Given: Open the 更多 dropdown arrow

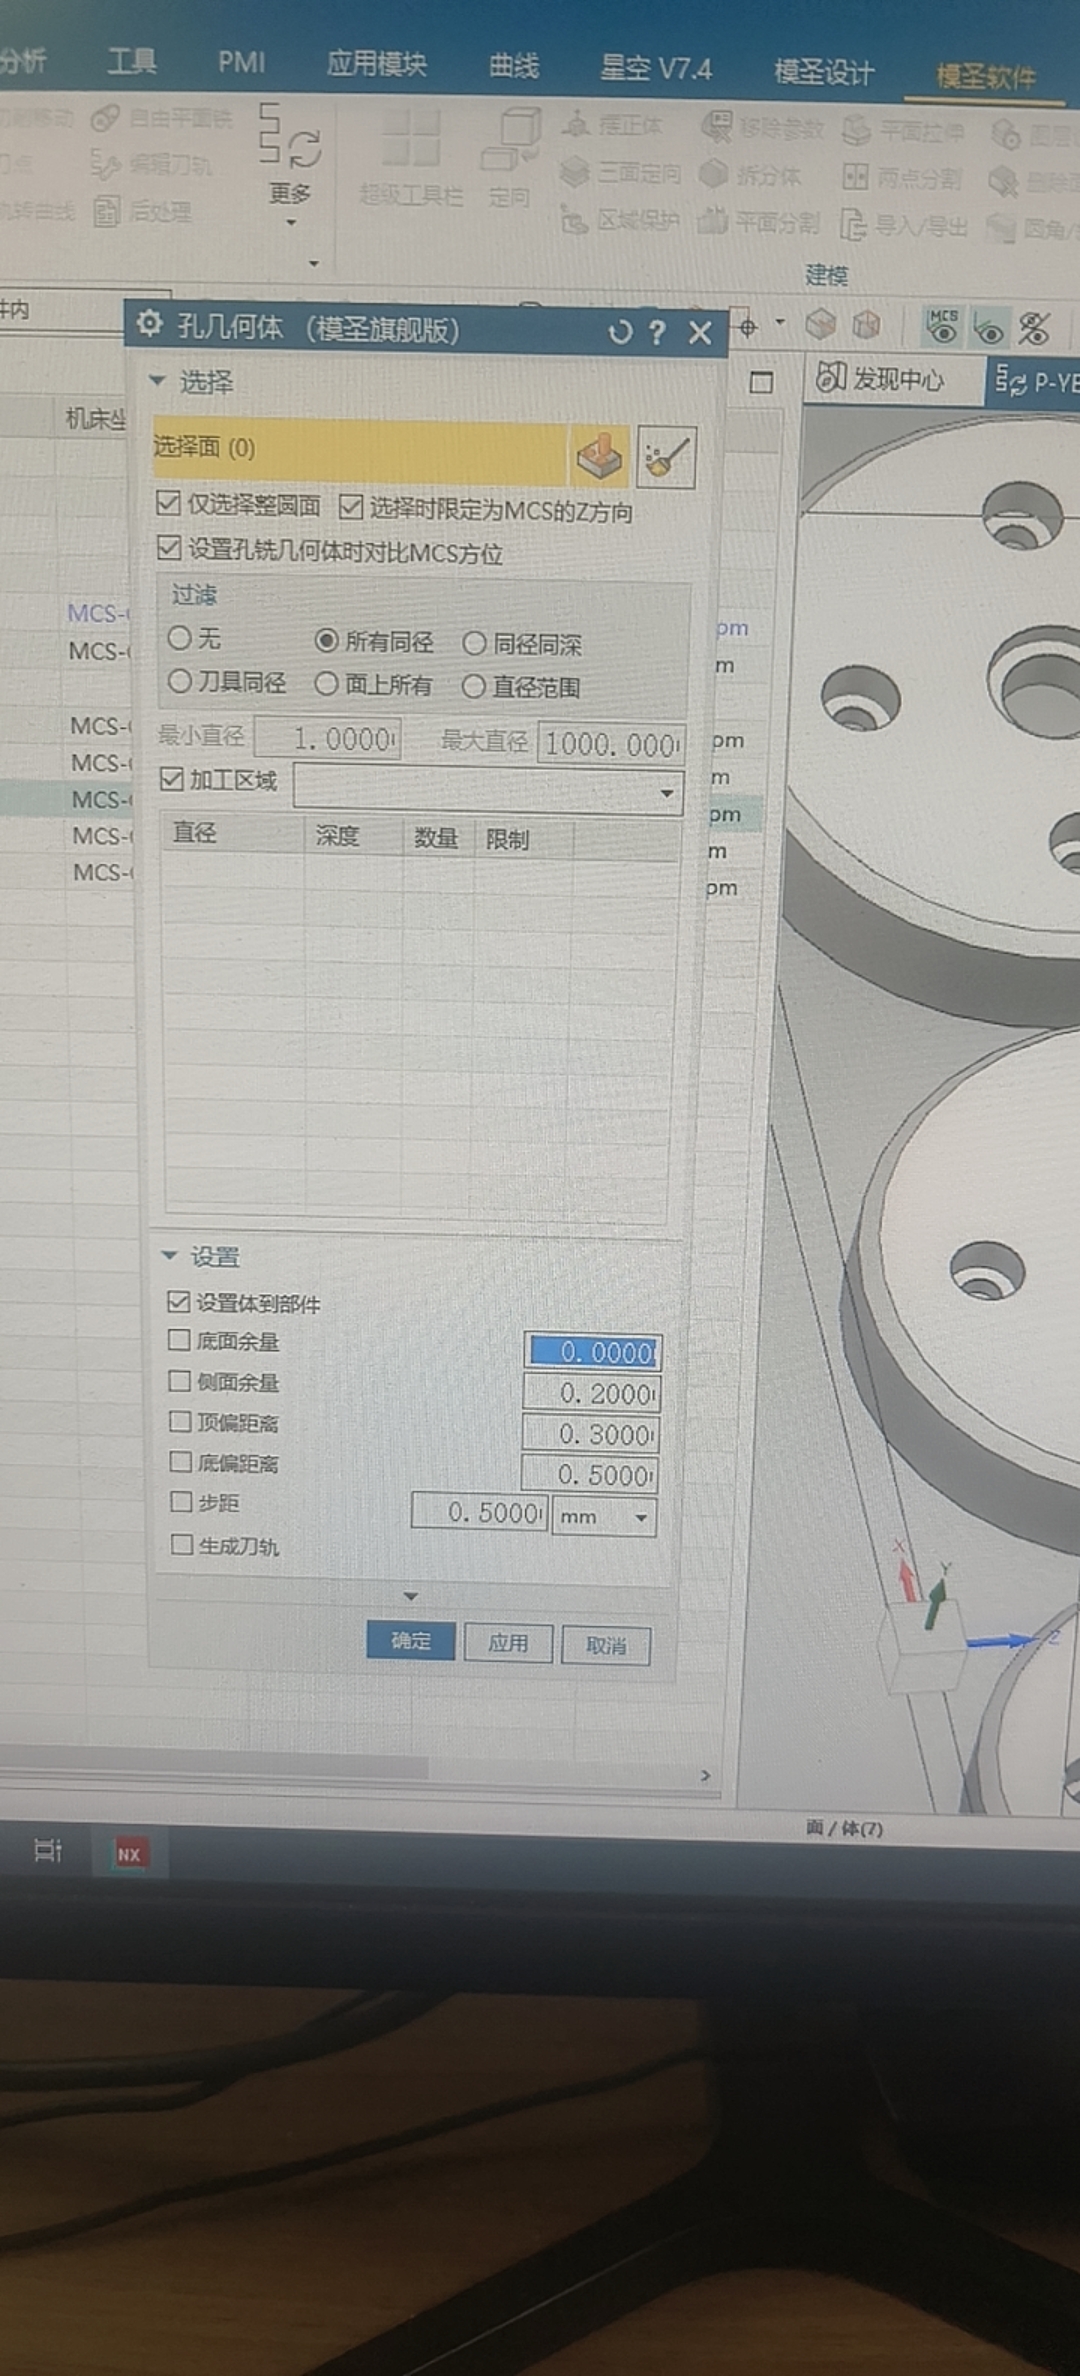Looking at the screenshot, I should click(291, 222).
